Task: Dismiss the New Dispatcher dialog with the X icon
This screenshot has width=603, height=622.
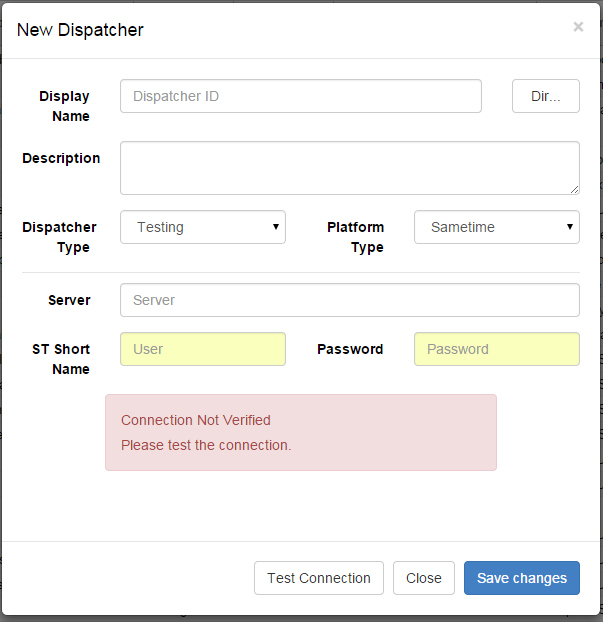Action: coord(578,27)
